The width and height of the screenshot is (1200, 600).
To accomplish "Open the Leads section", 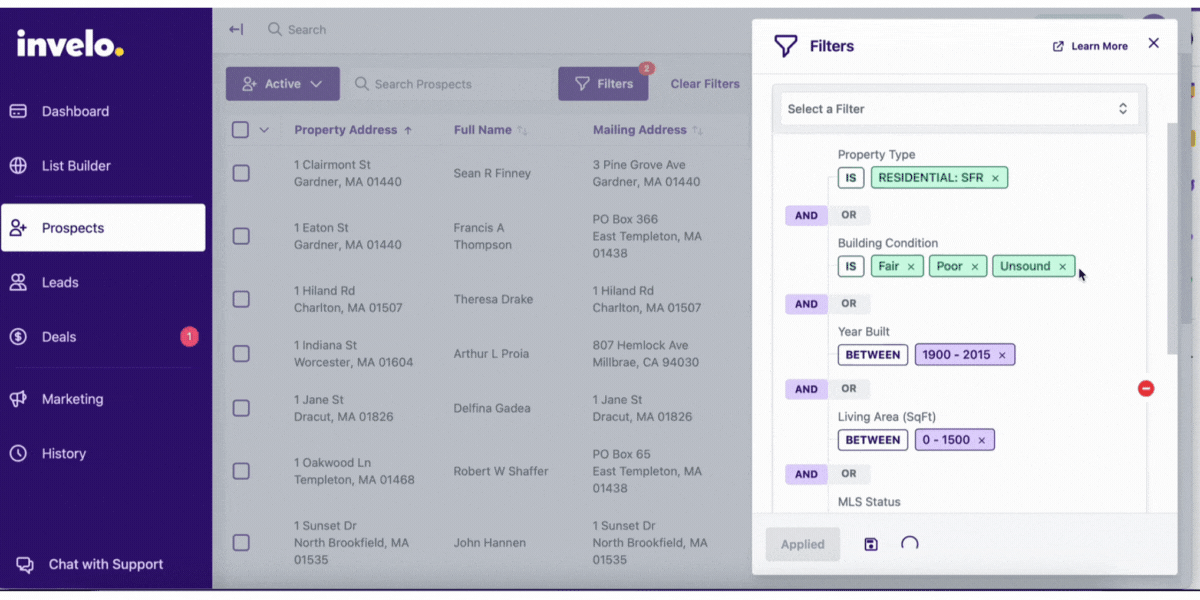I will coord(60,283).
